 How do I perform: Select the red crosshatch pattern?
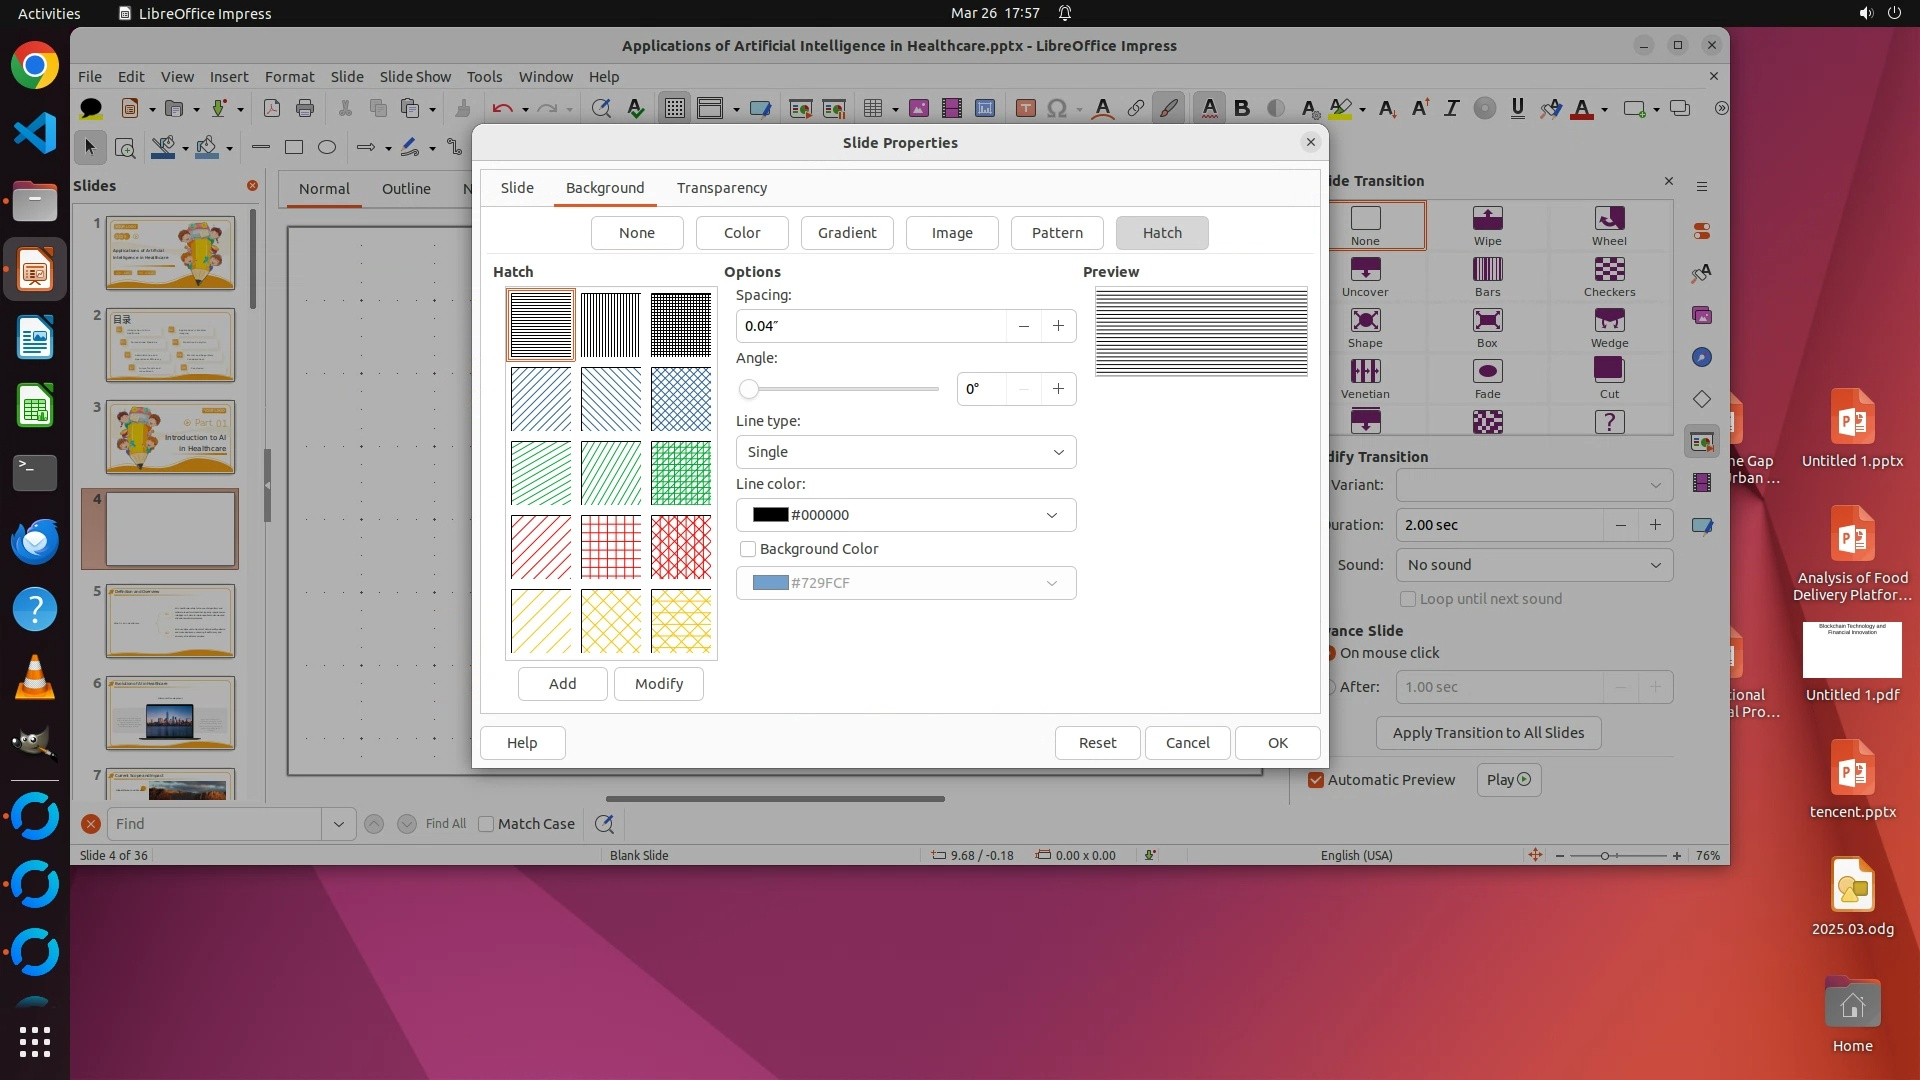pos(611,547)
